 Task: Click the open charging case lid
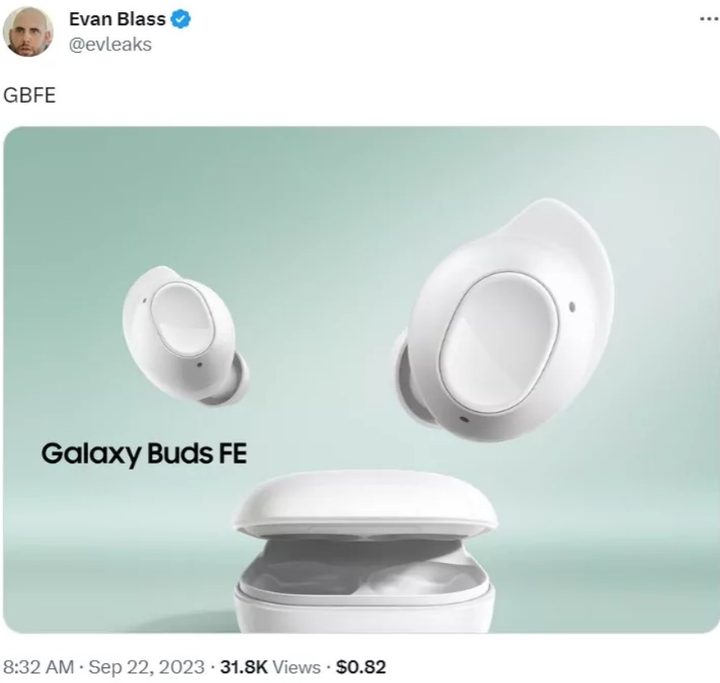pyautogui.click(x=366, y=502)
